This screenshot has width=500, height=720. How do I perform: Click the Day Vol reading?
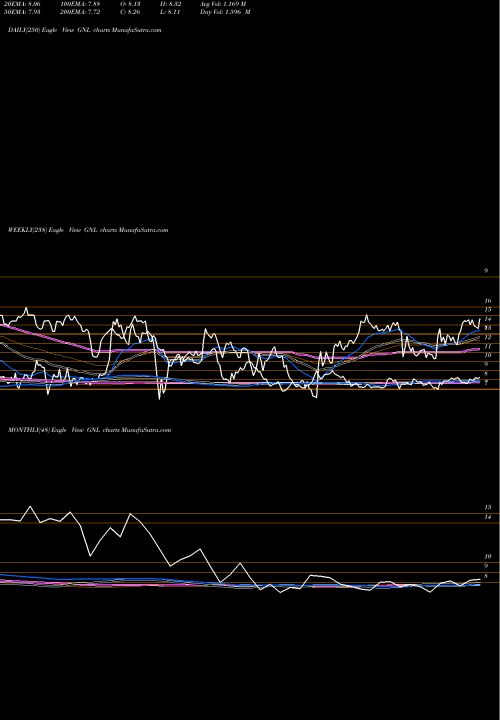(225, 12)
